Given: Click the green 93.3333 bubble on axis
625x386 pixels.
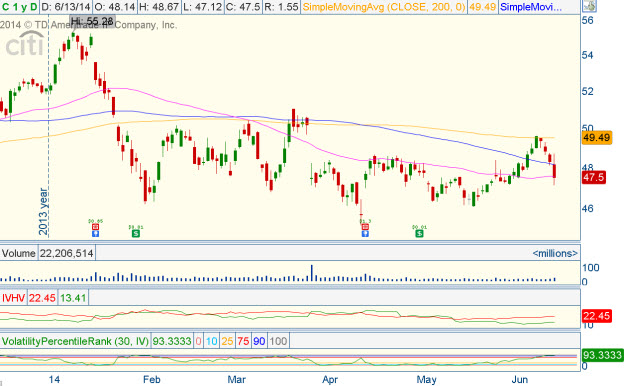Looking at the screenshot, I should 602,355.
